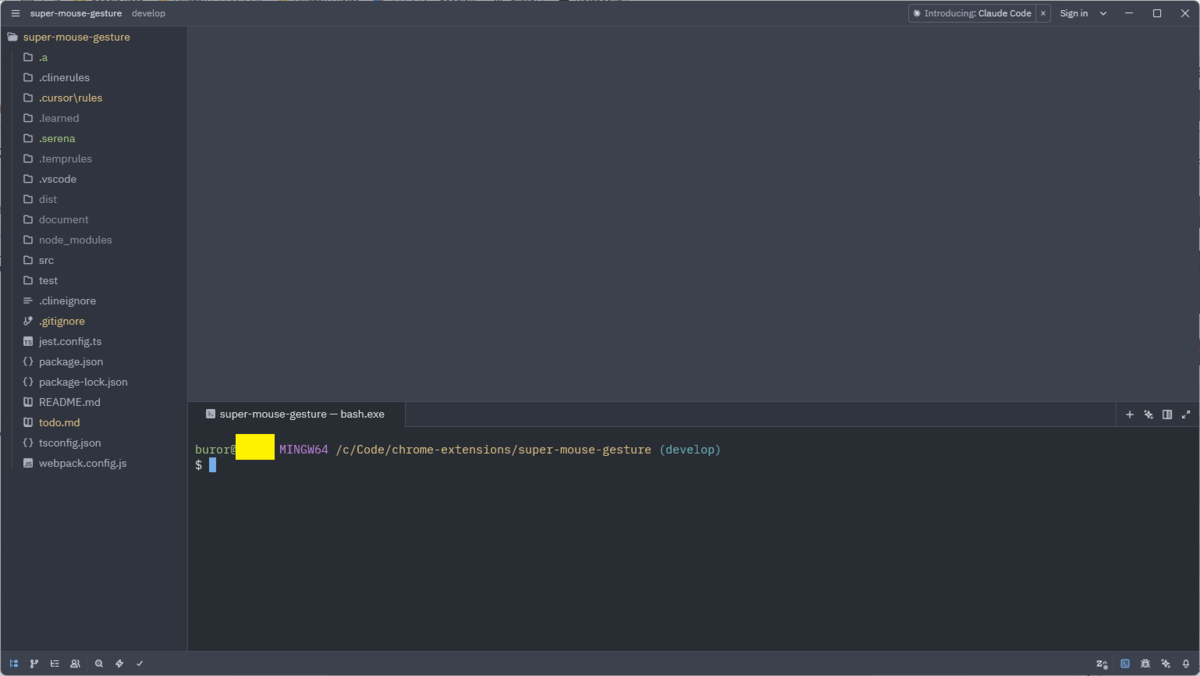1200x676 pixels.
Task: Click the edit prediction Z icon
Action: (x=1102, y=663)
